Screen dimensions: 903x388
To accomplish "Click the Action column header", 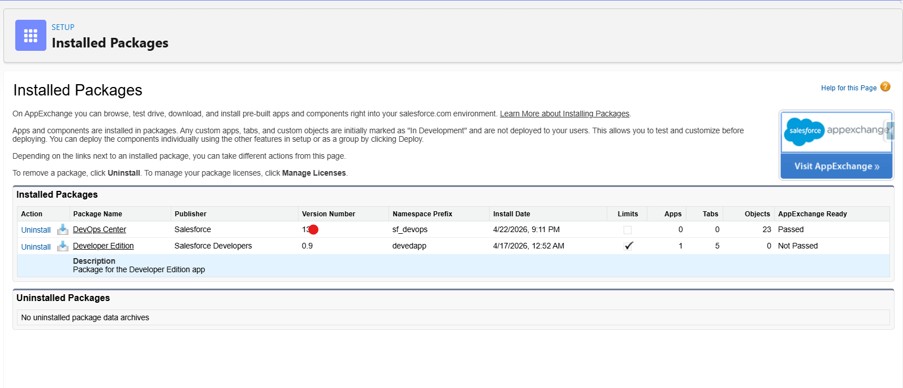I will point(32,214).
